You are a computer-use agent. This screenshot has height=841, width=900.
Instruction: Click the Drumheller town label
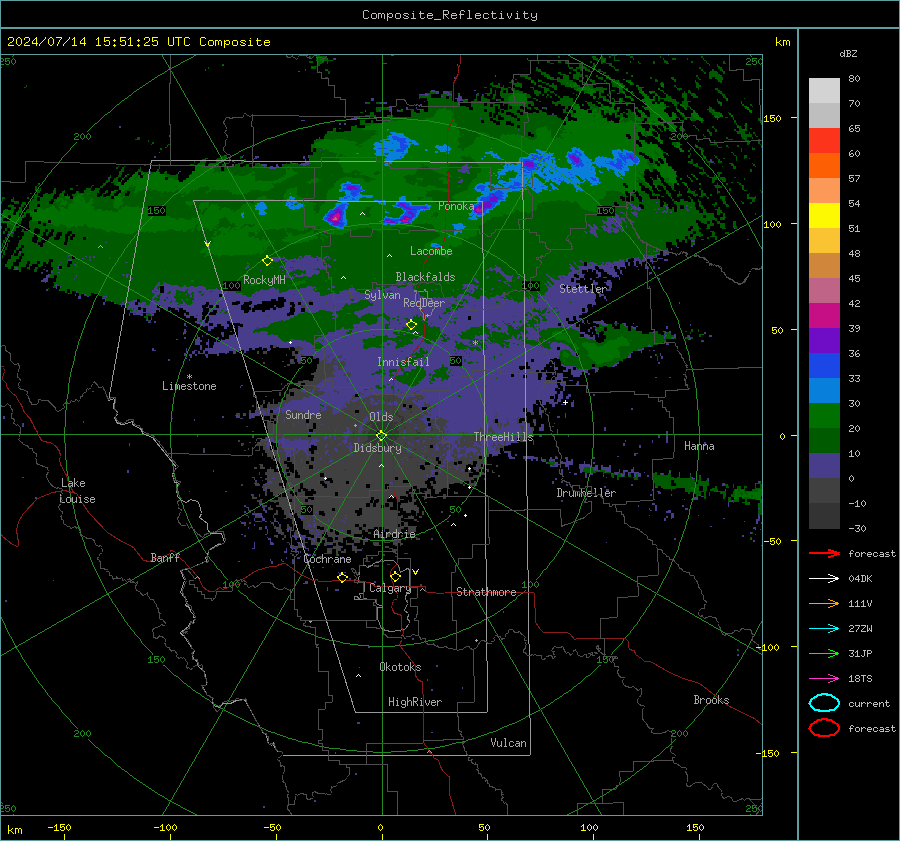586,493
